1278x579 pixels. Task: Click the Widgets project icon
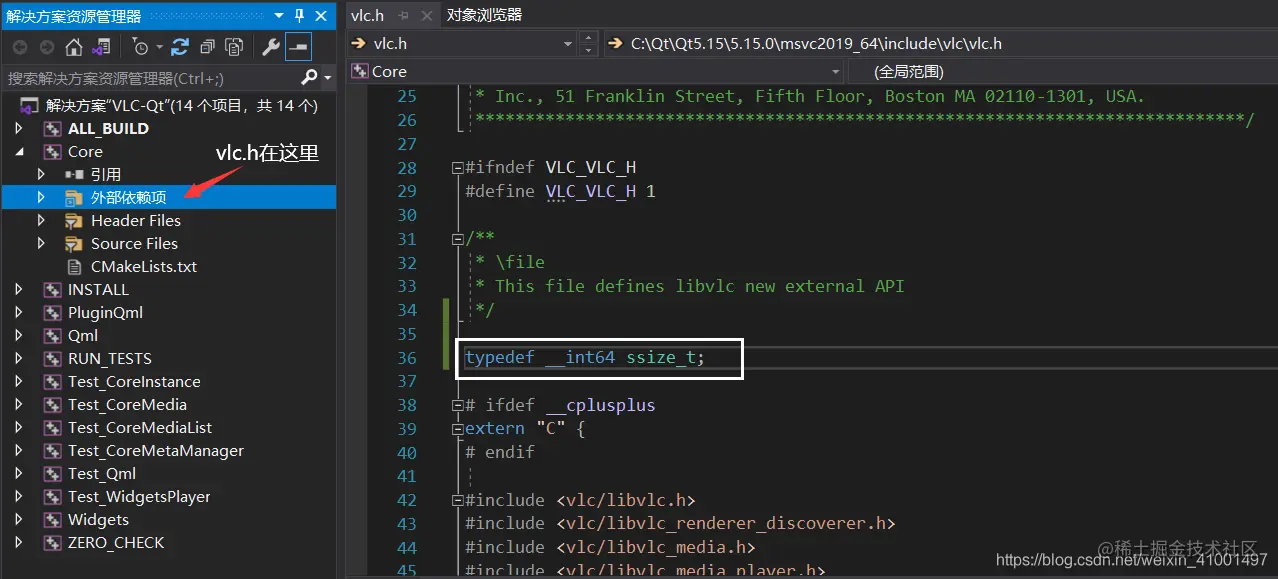[x=52, y=520]
